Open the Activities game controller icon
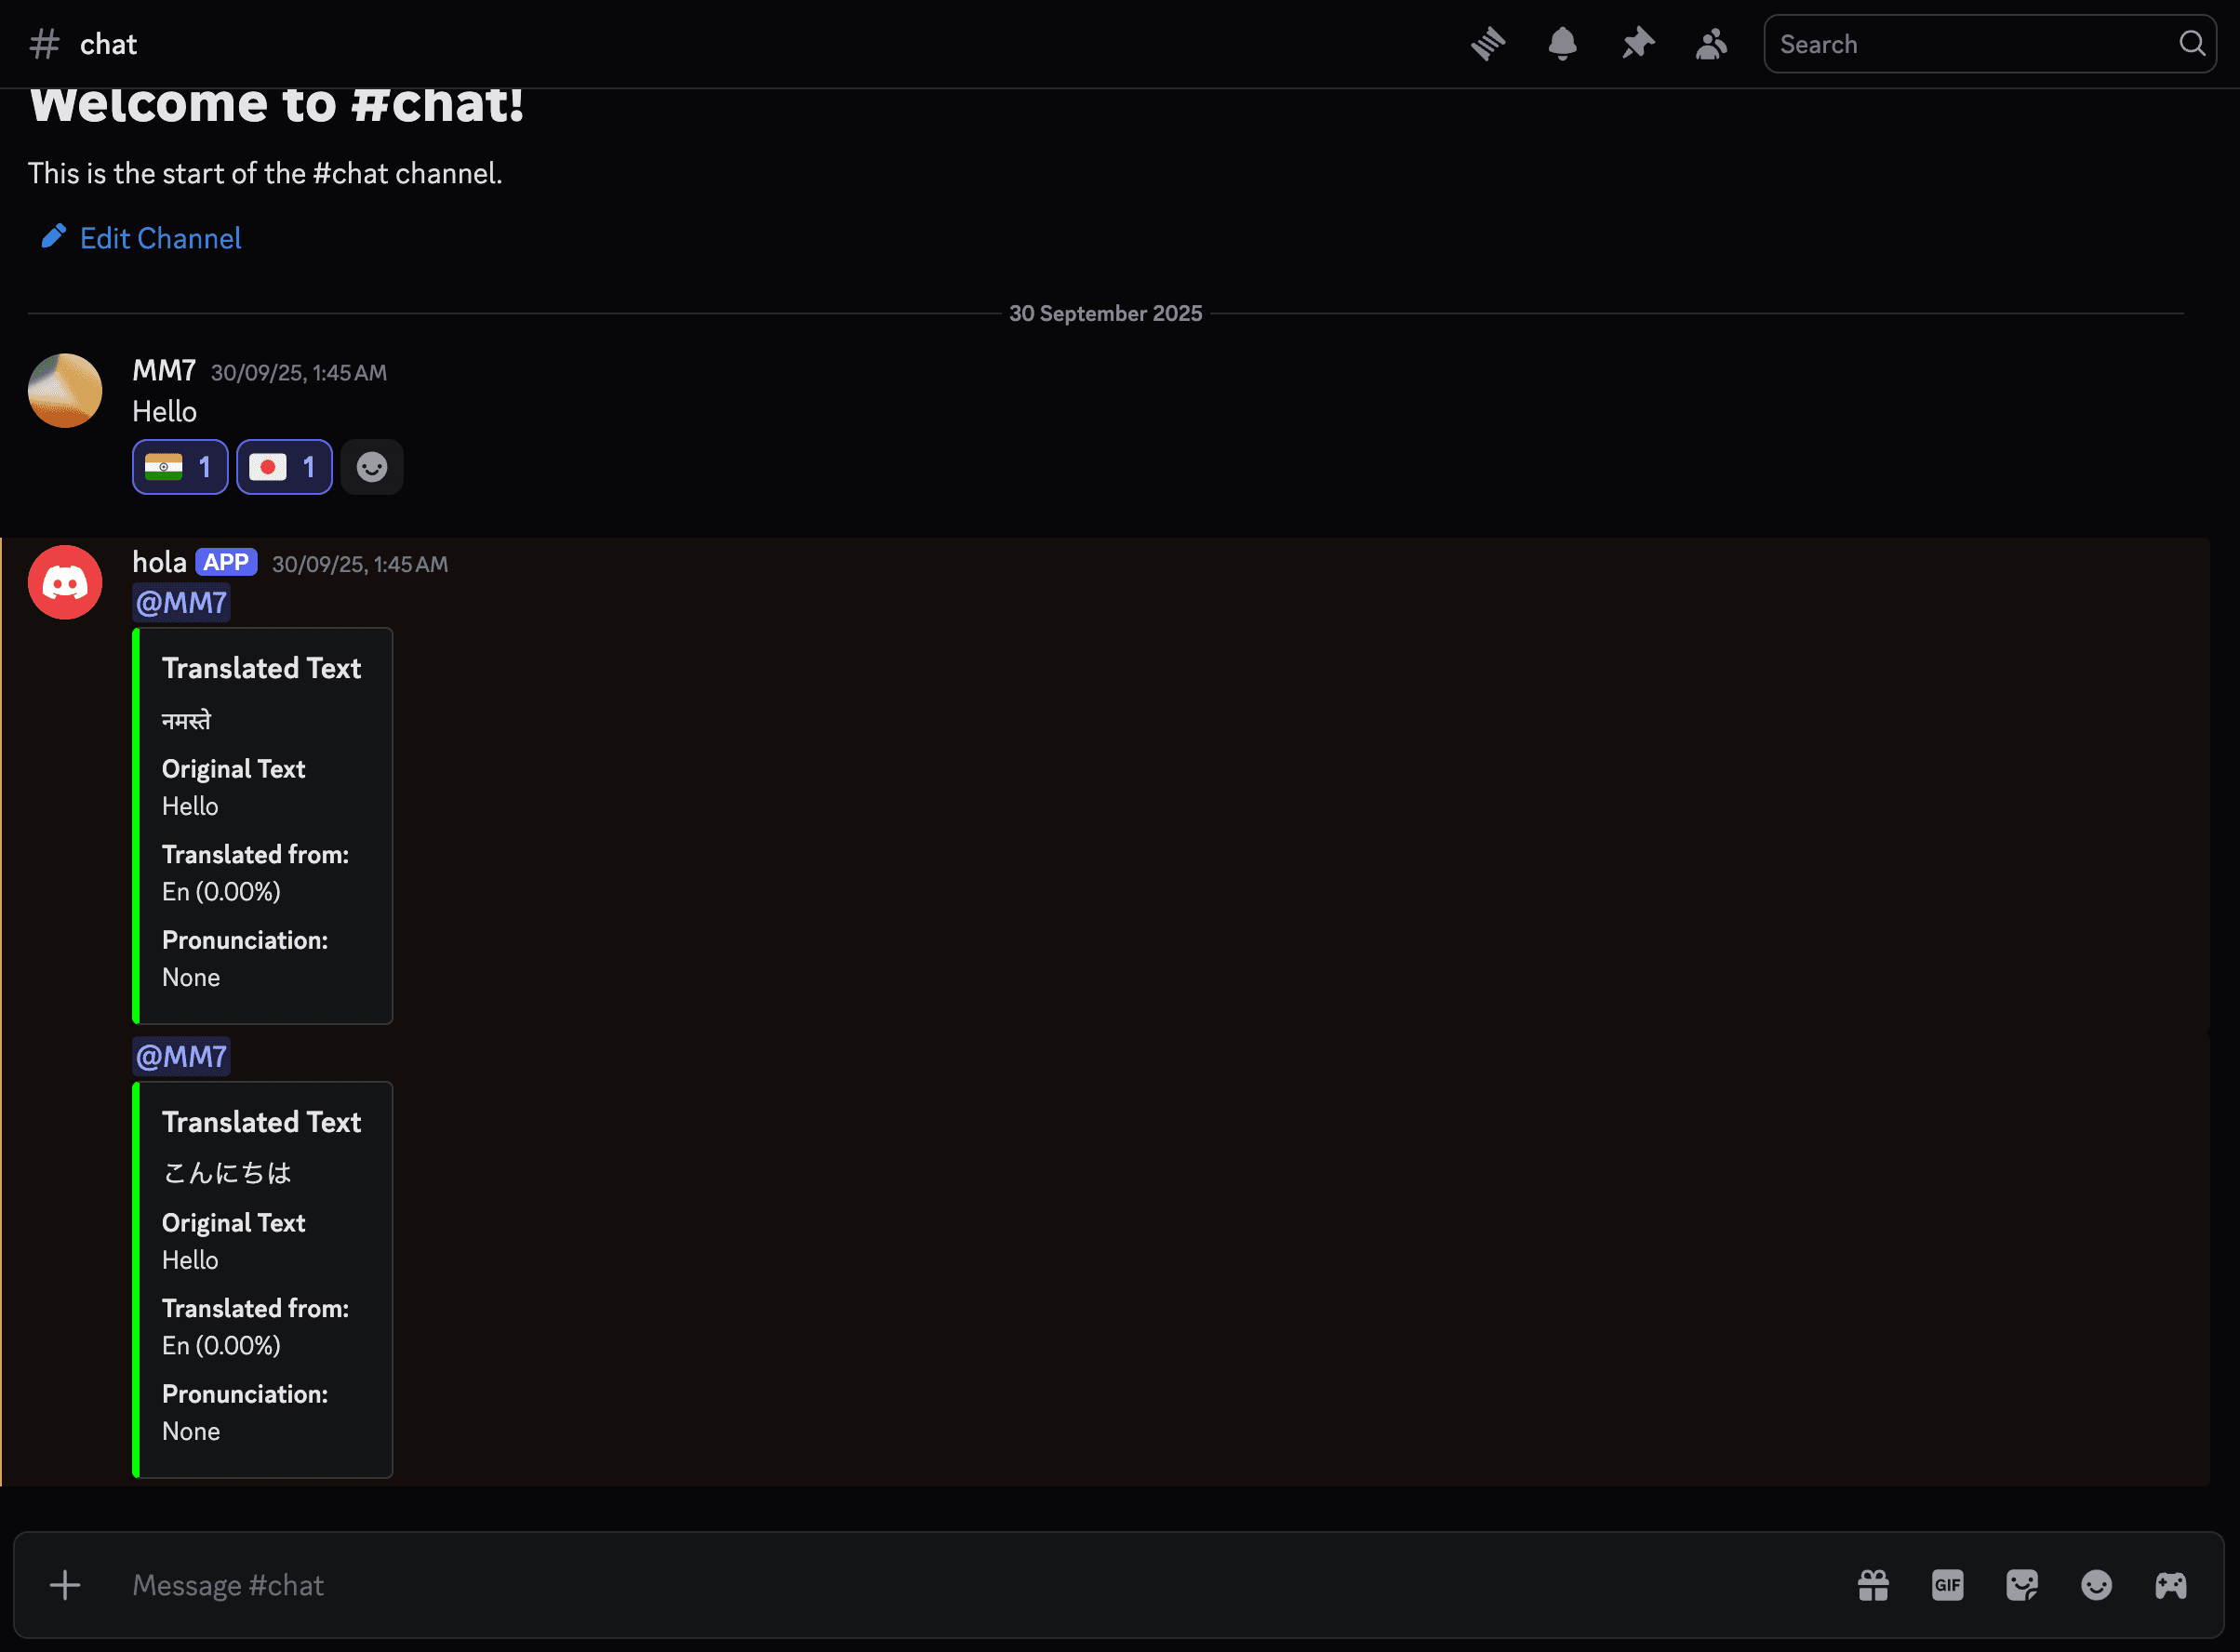 click(2170, 1585)
